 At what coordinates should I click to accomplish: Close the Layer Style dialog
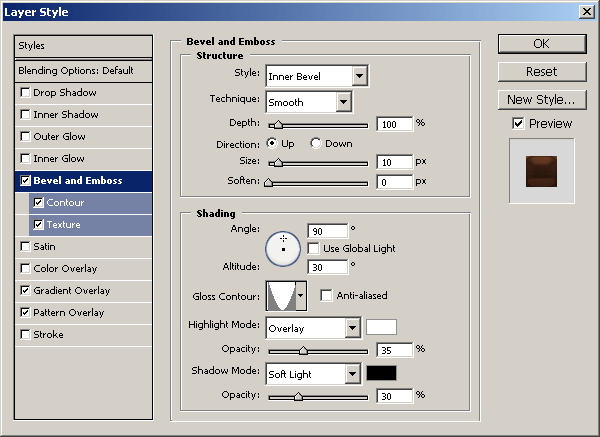[x=587, y=11]
